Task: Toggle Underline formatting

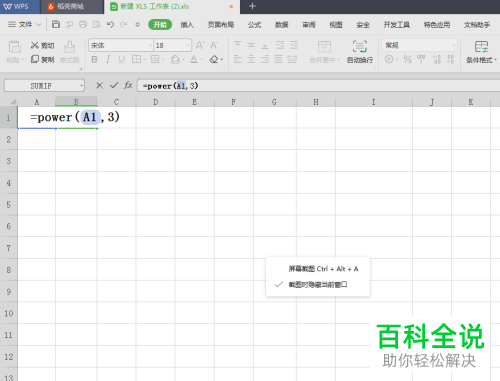Action: 121,59
